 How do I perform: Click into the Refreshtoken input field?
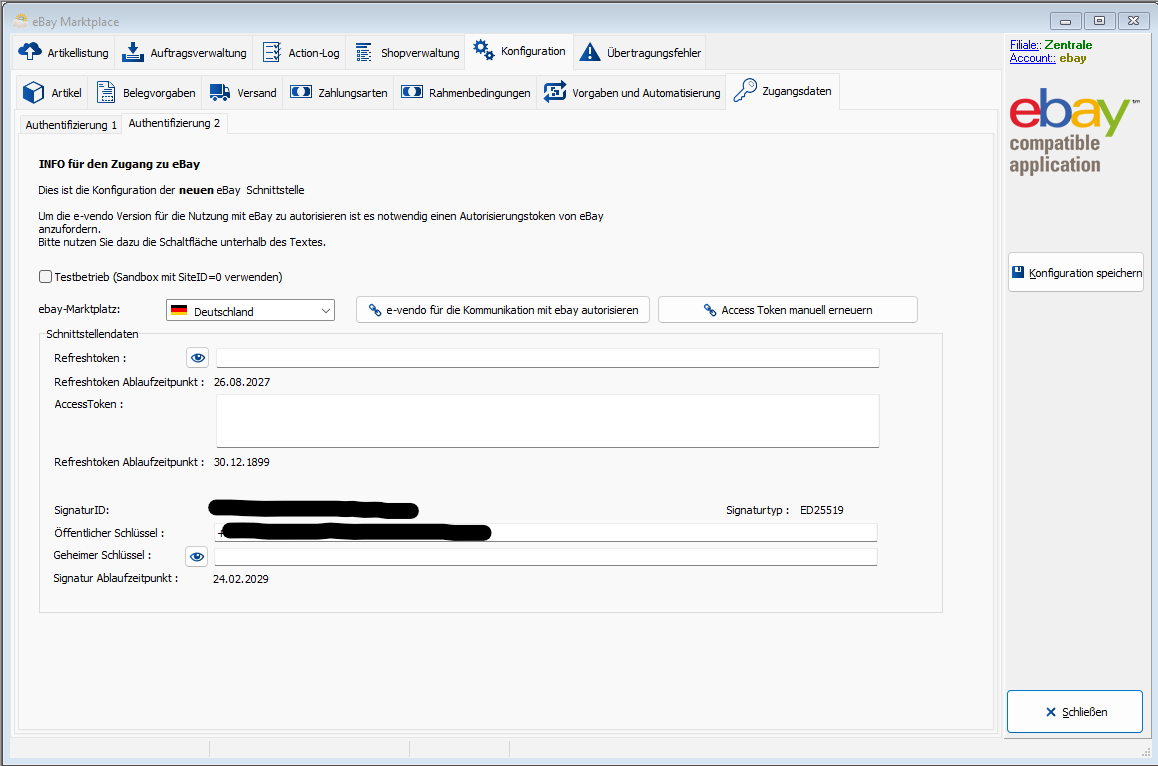click(x=547, y=358)
